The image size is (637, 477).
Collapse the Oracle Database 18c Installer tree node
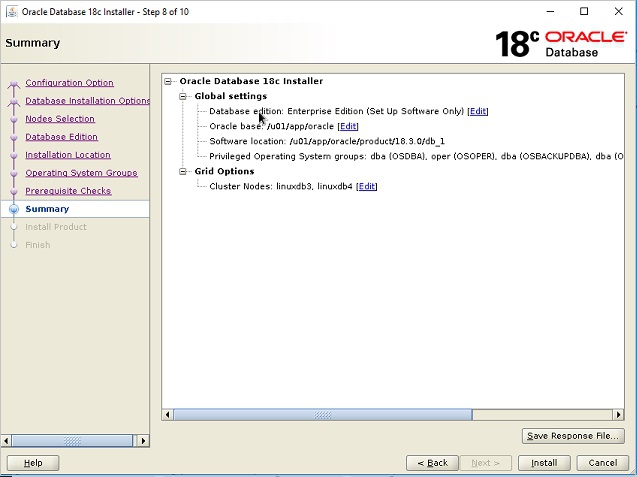[168, 81]
